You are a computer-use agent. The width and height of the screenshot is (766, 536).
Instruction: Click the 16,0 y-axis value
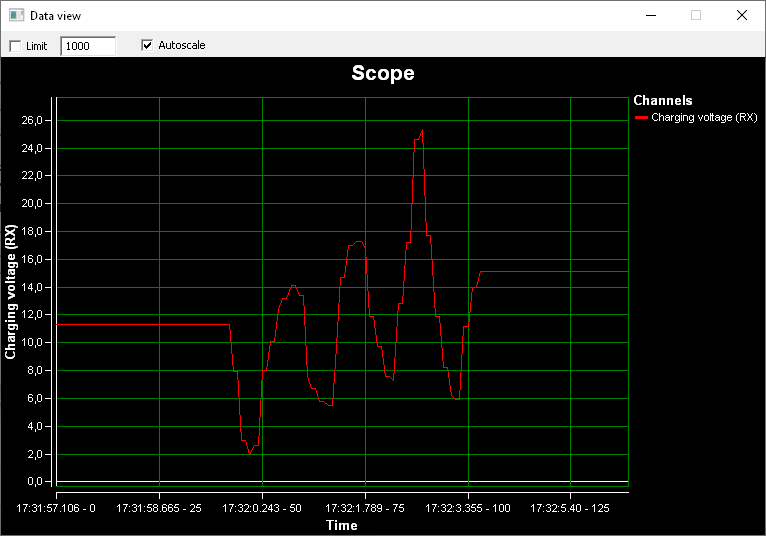pyautogui.click(x=33, y=259)
